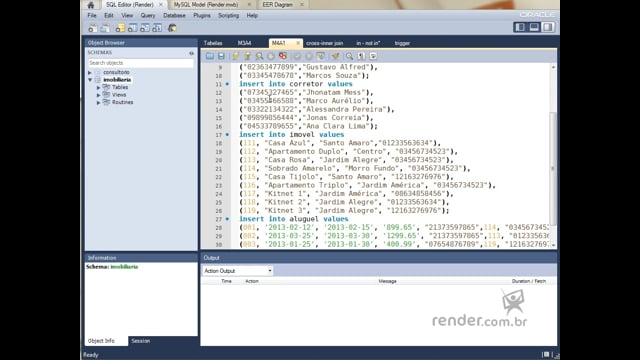The image size is (640, 360).
Task: Toggle auto-commit mode icon
Action: click(321, 56)
